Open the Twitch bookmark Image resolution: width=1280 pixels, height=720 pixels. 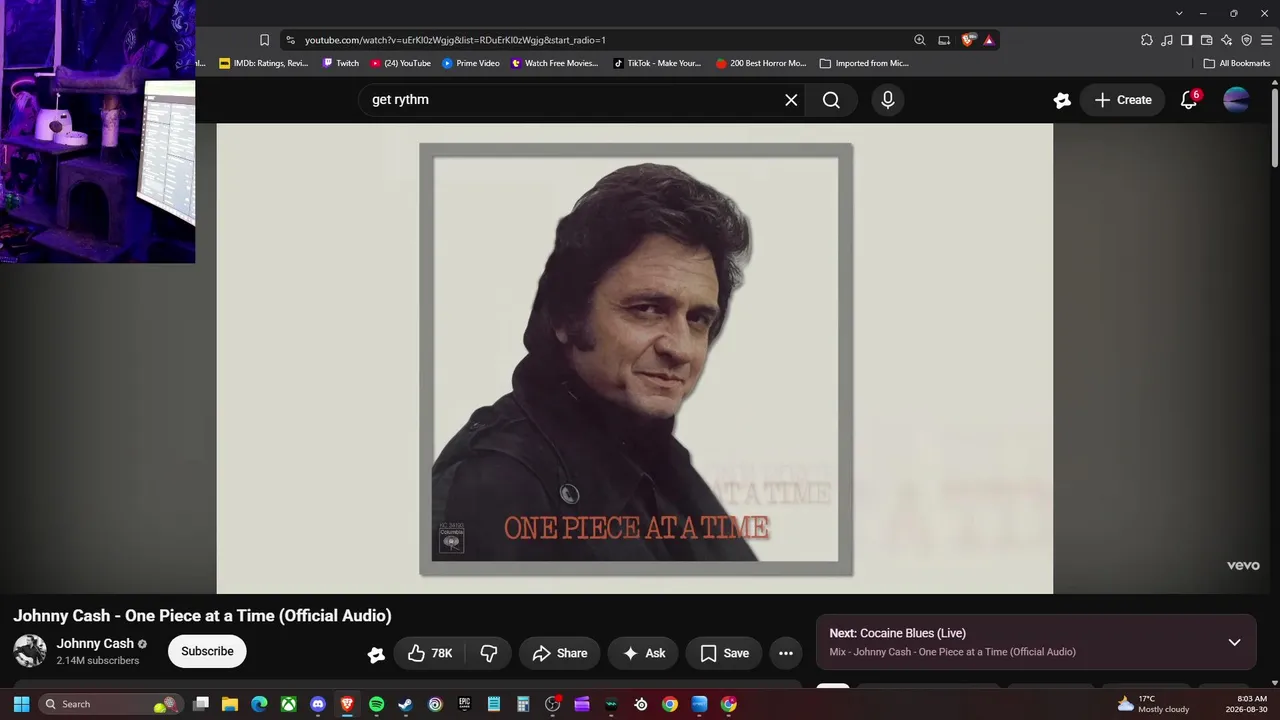pyautogui.click(x=340, y=63)
